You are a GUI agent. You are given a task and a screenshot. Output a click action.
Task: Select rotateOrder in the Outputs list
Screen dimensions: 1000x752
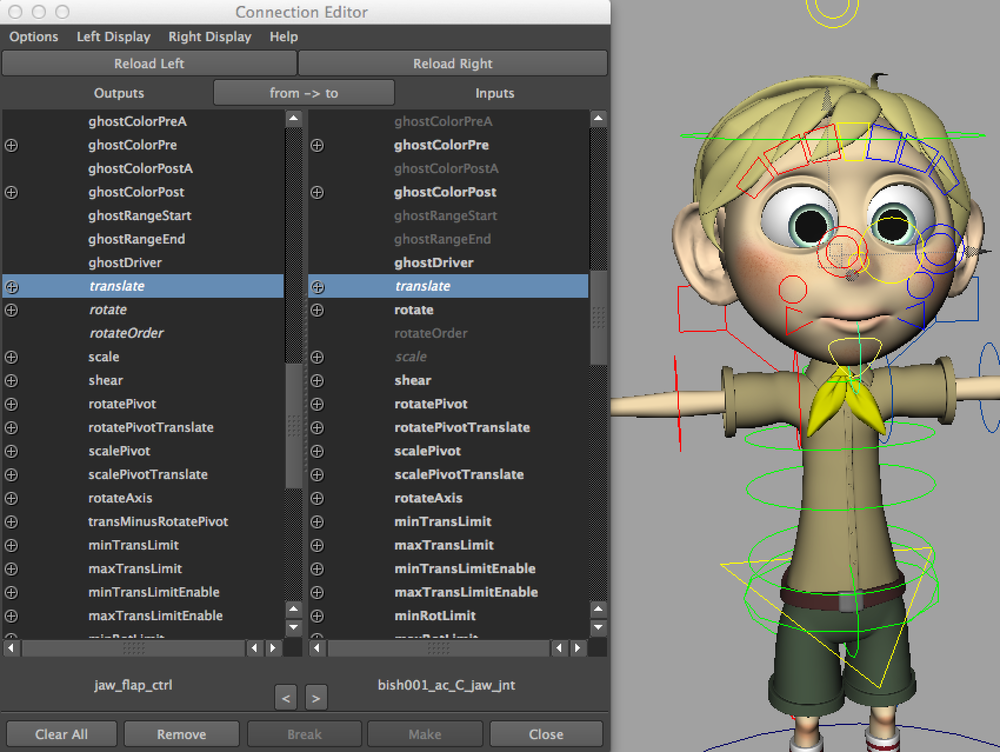click(x=126, y=334)
